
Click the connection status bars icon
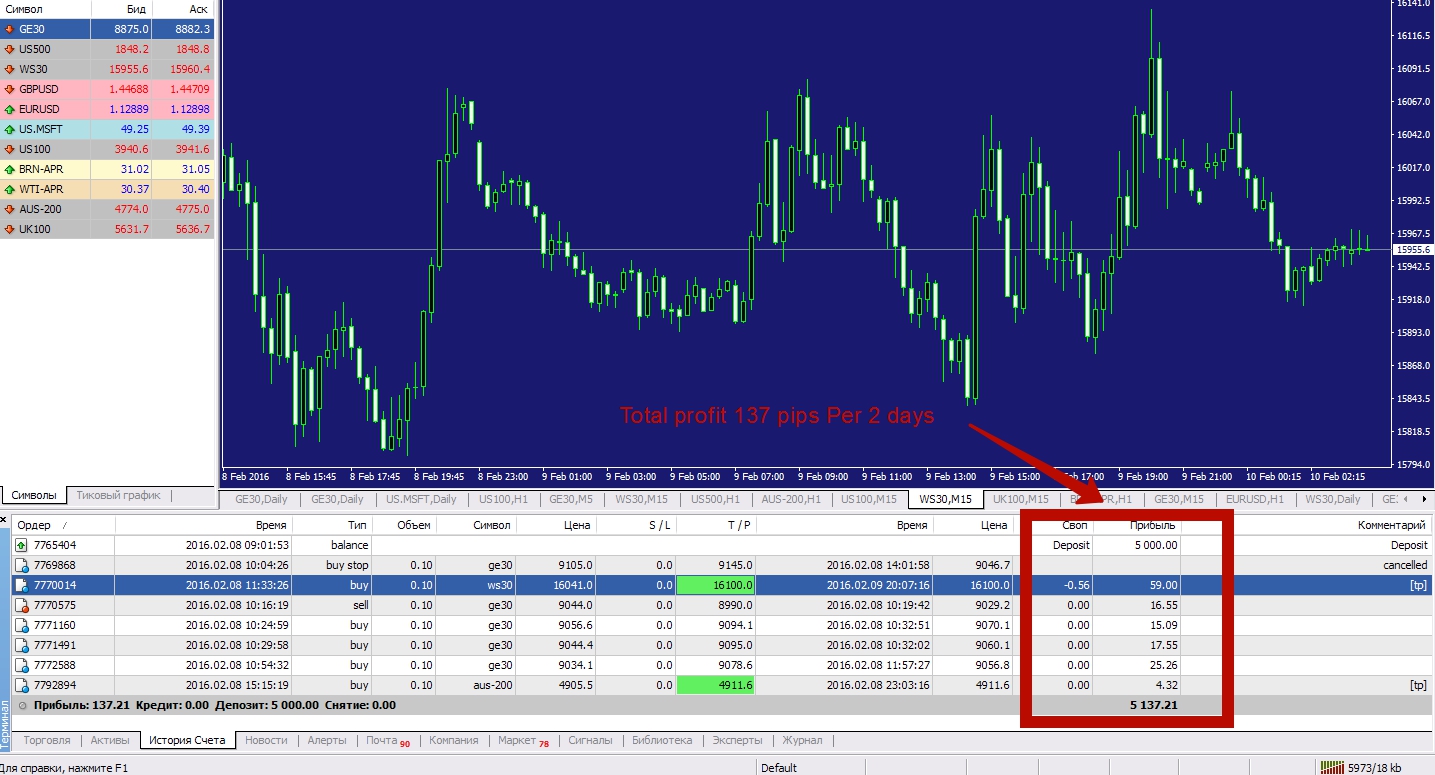pos(1335,767)
